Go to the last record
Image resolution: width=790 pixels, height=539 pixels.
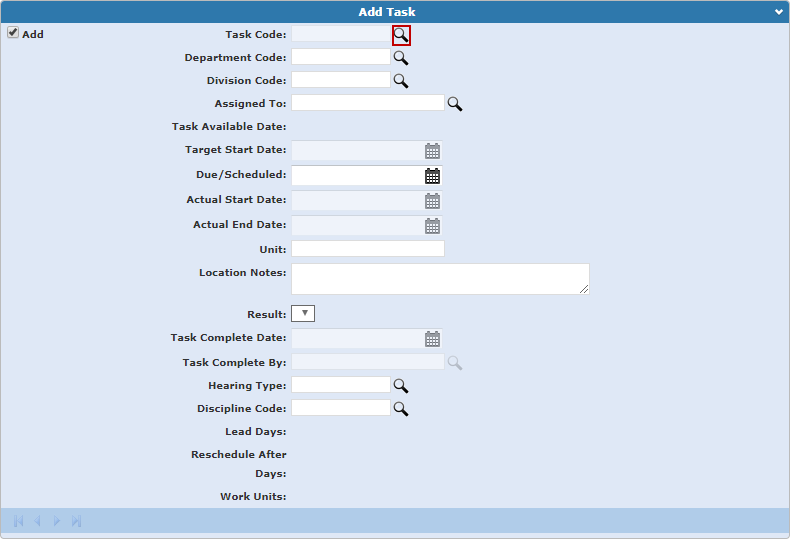pyautogui.click(x=76, y=521)
